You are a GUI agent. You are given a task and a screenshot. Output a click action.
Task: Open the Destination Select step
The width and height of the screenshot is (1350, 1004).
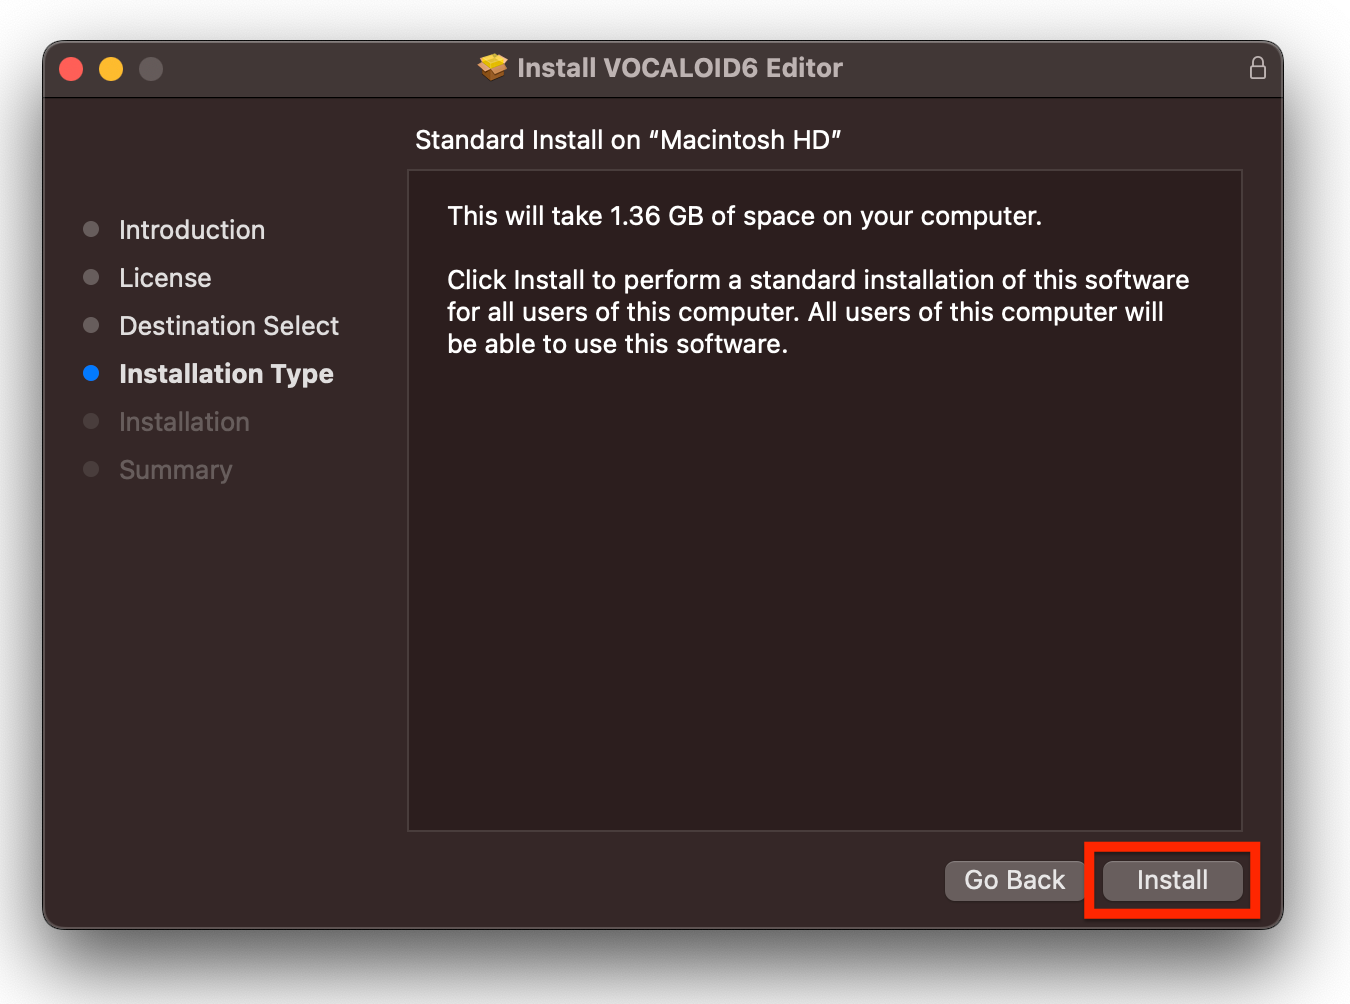click(x=228, y=325)
